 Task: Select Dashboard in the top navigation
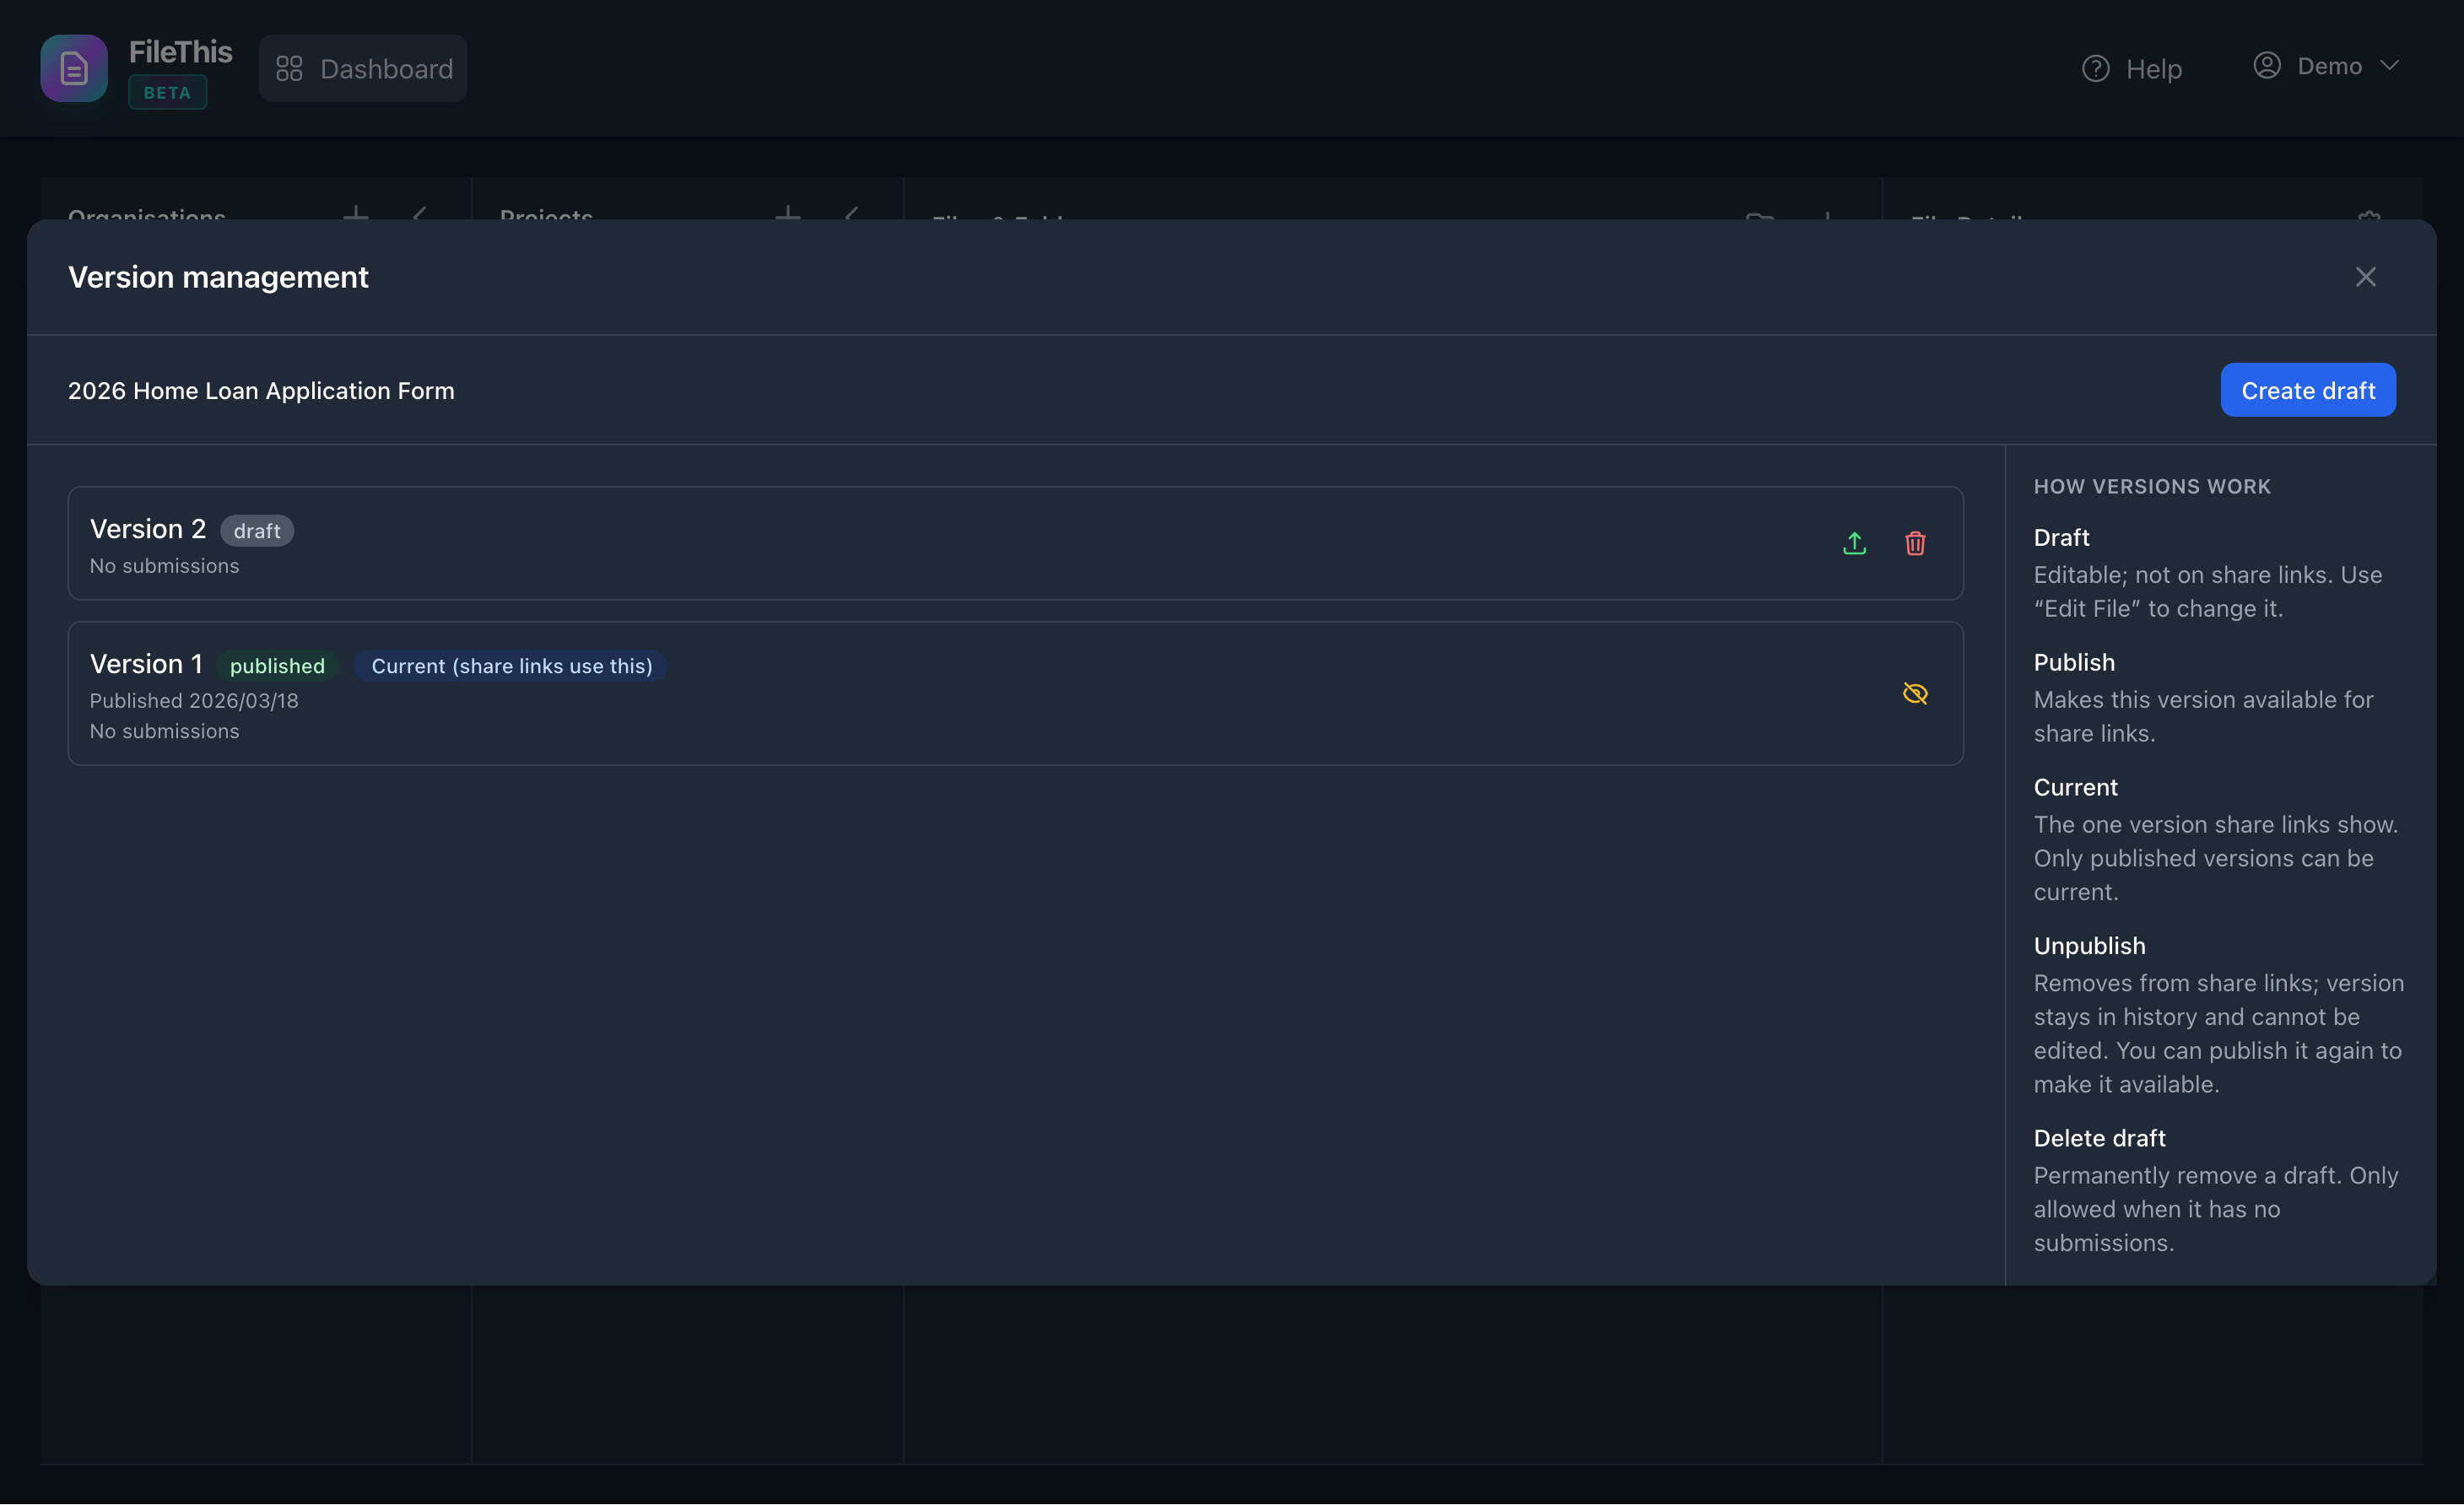(364, 68)
